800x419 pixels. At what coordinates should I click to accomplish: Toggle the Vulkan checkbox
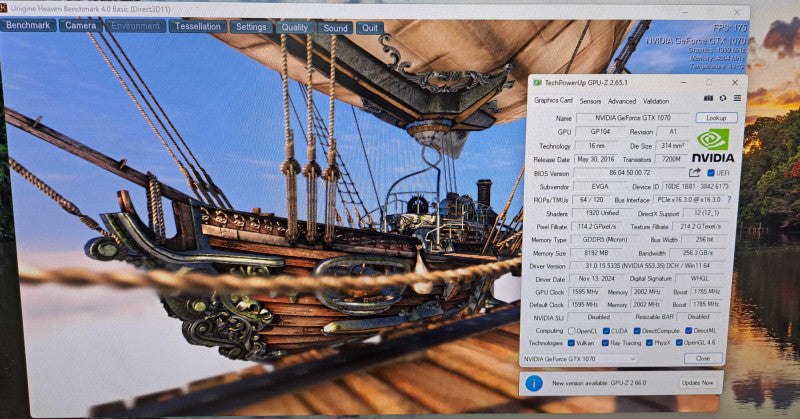[571, 343]
